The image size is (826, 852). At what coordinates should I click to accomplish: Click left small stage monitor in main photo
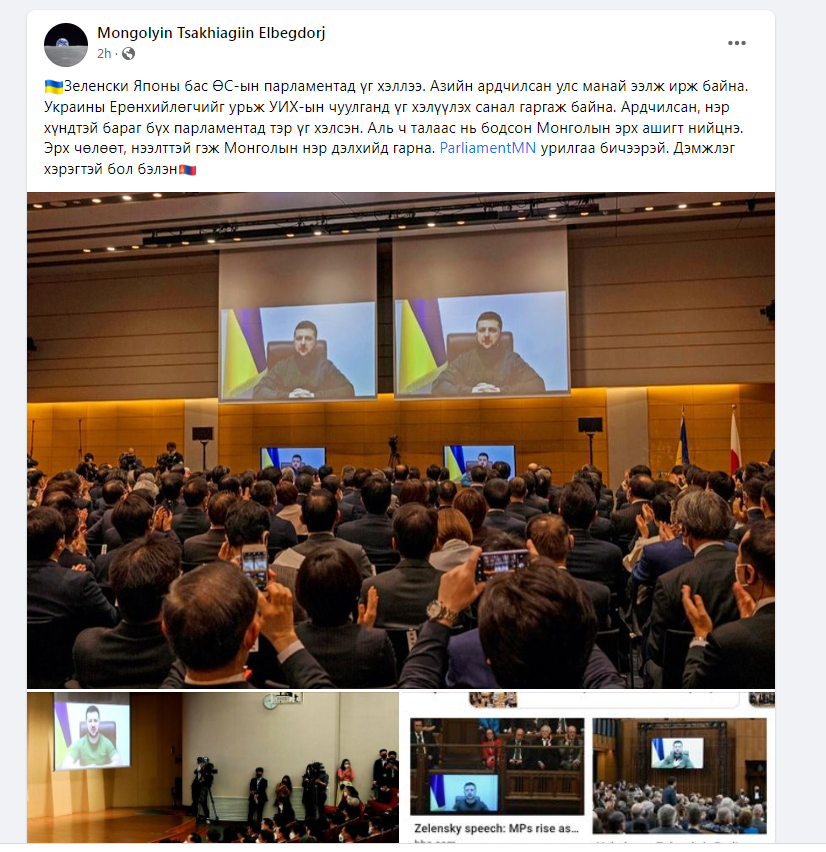coord(293,459)
